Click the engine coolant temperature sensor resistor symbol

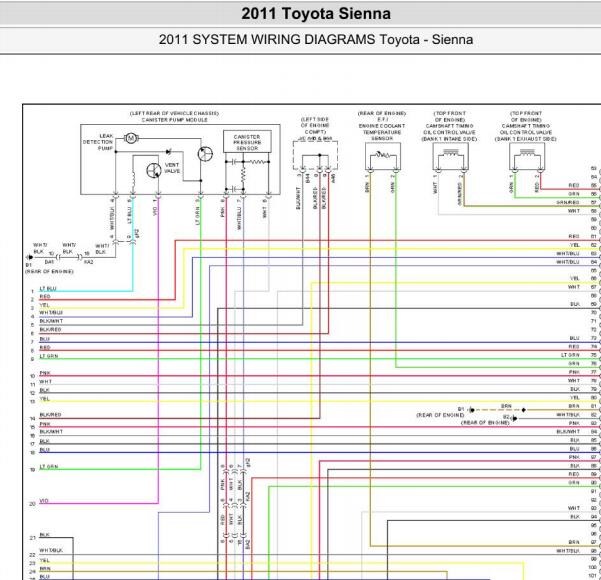(x=383, y=155)
